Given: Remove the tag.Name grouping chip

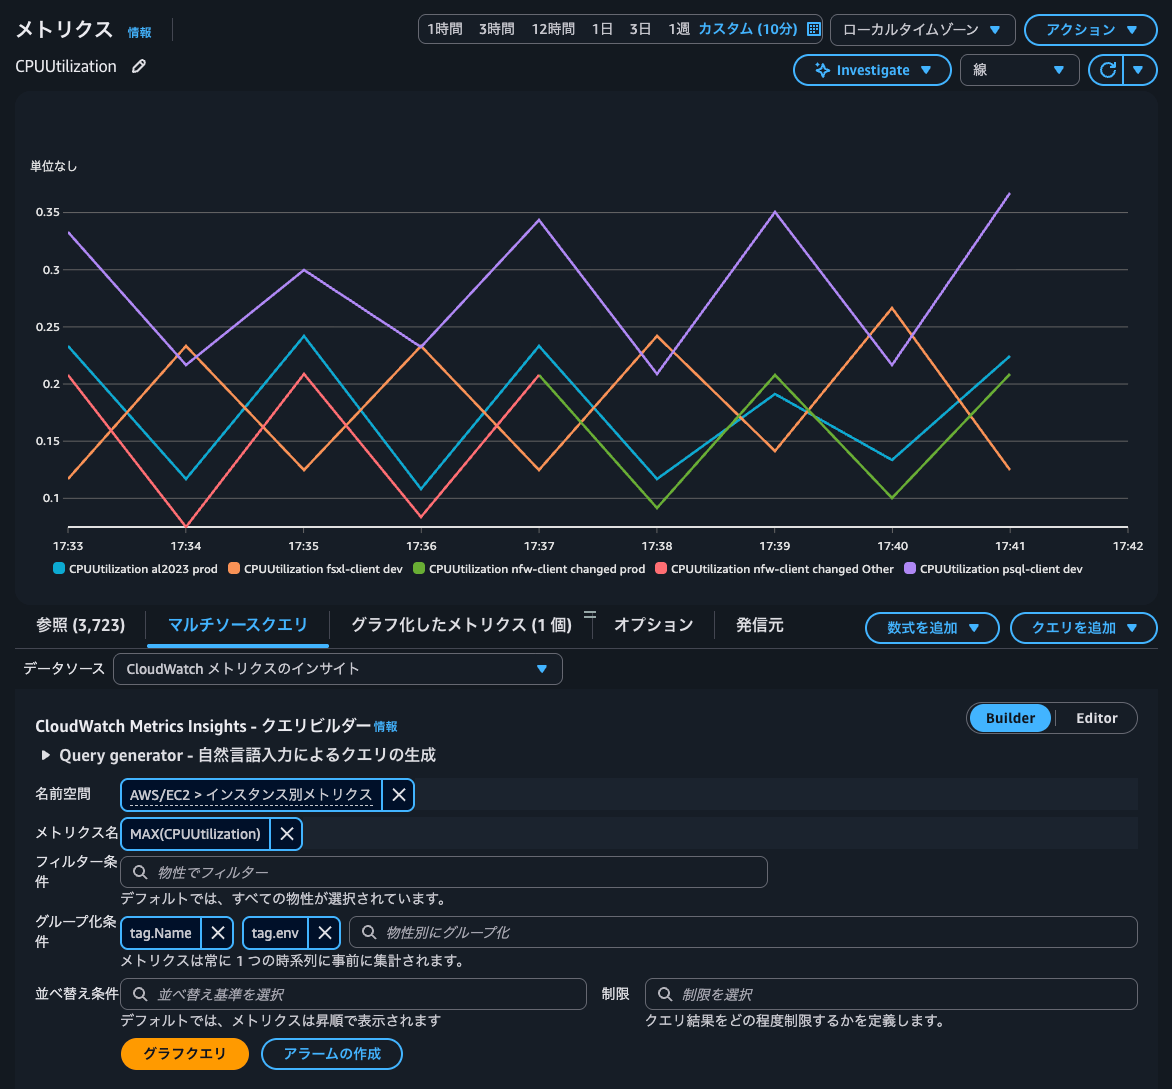Looking at the screenshot, I should point(217,933).
